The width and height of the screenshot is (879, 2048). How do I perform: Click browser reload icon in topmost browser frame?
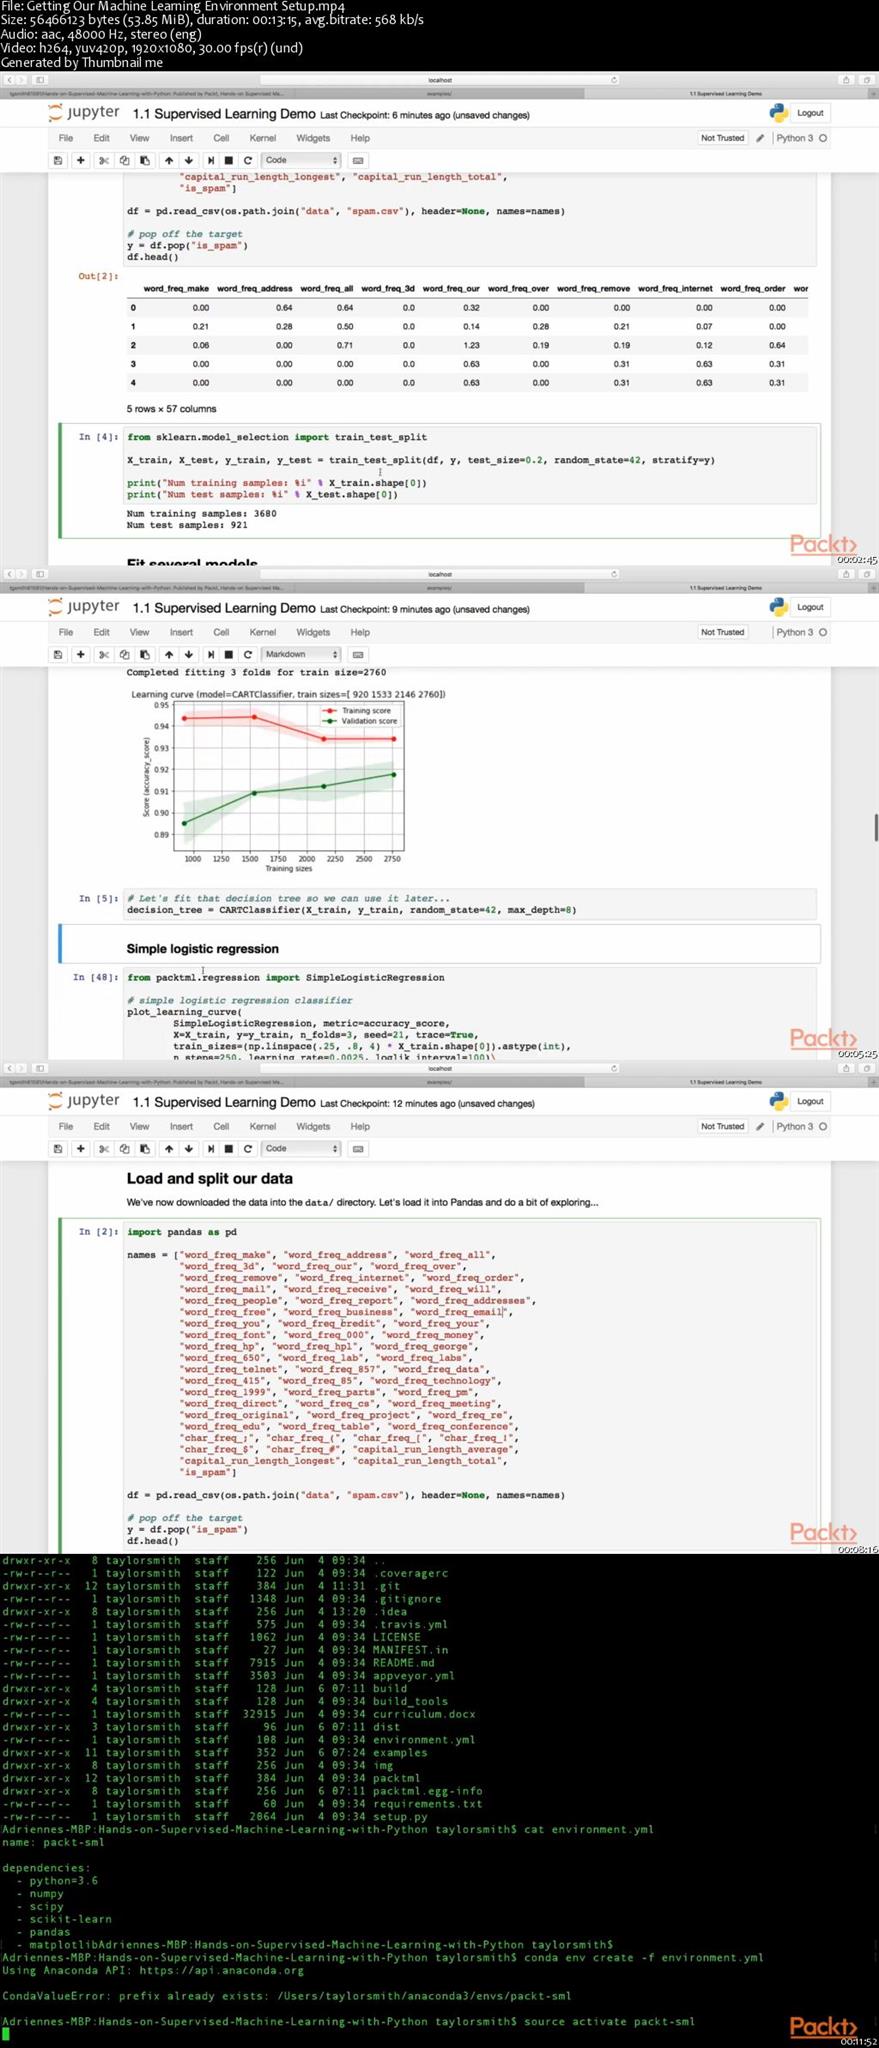click(613, 80)
